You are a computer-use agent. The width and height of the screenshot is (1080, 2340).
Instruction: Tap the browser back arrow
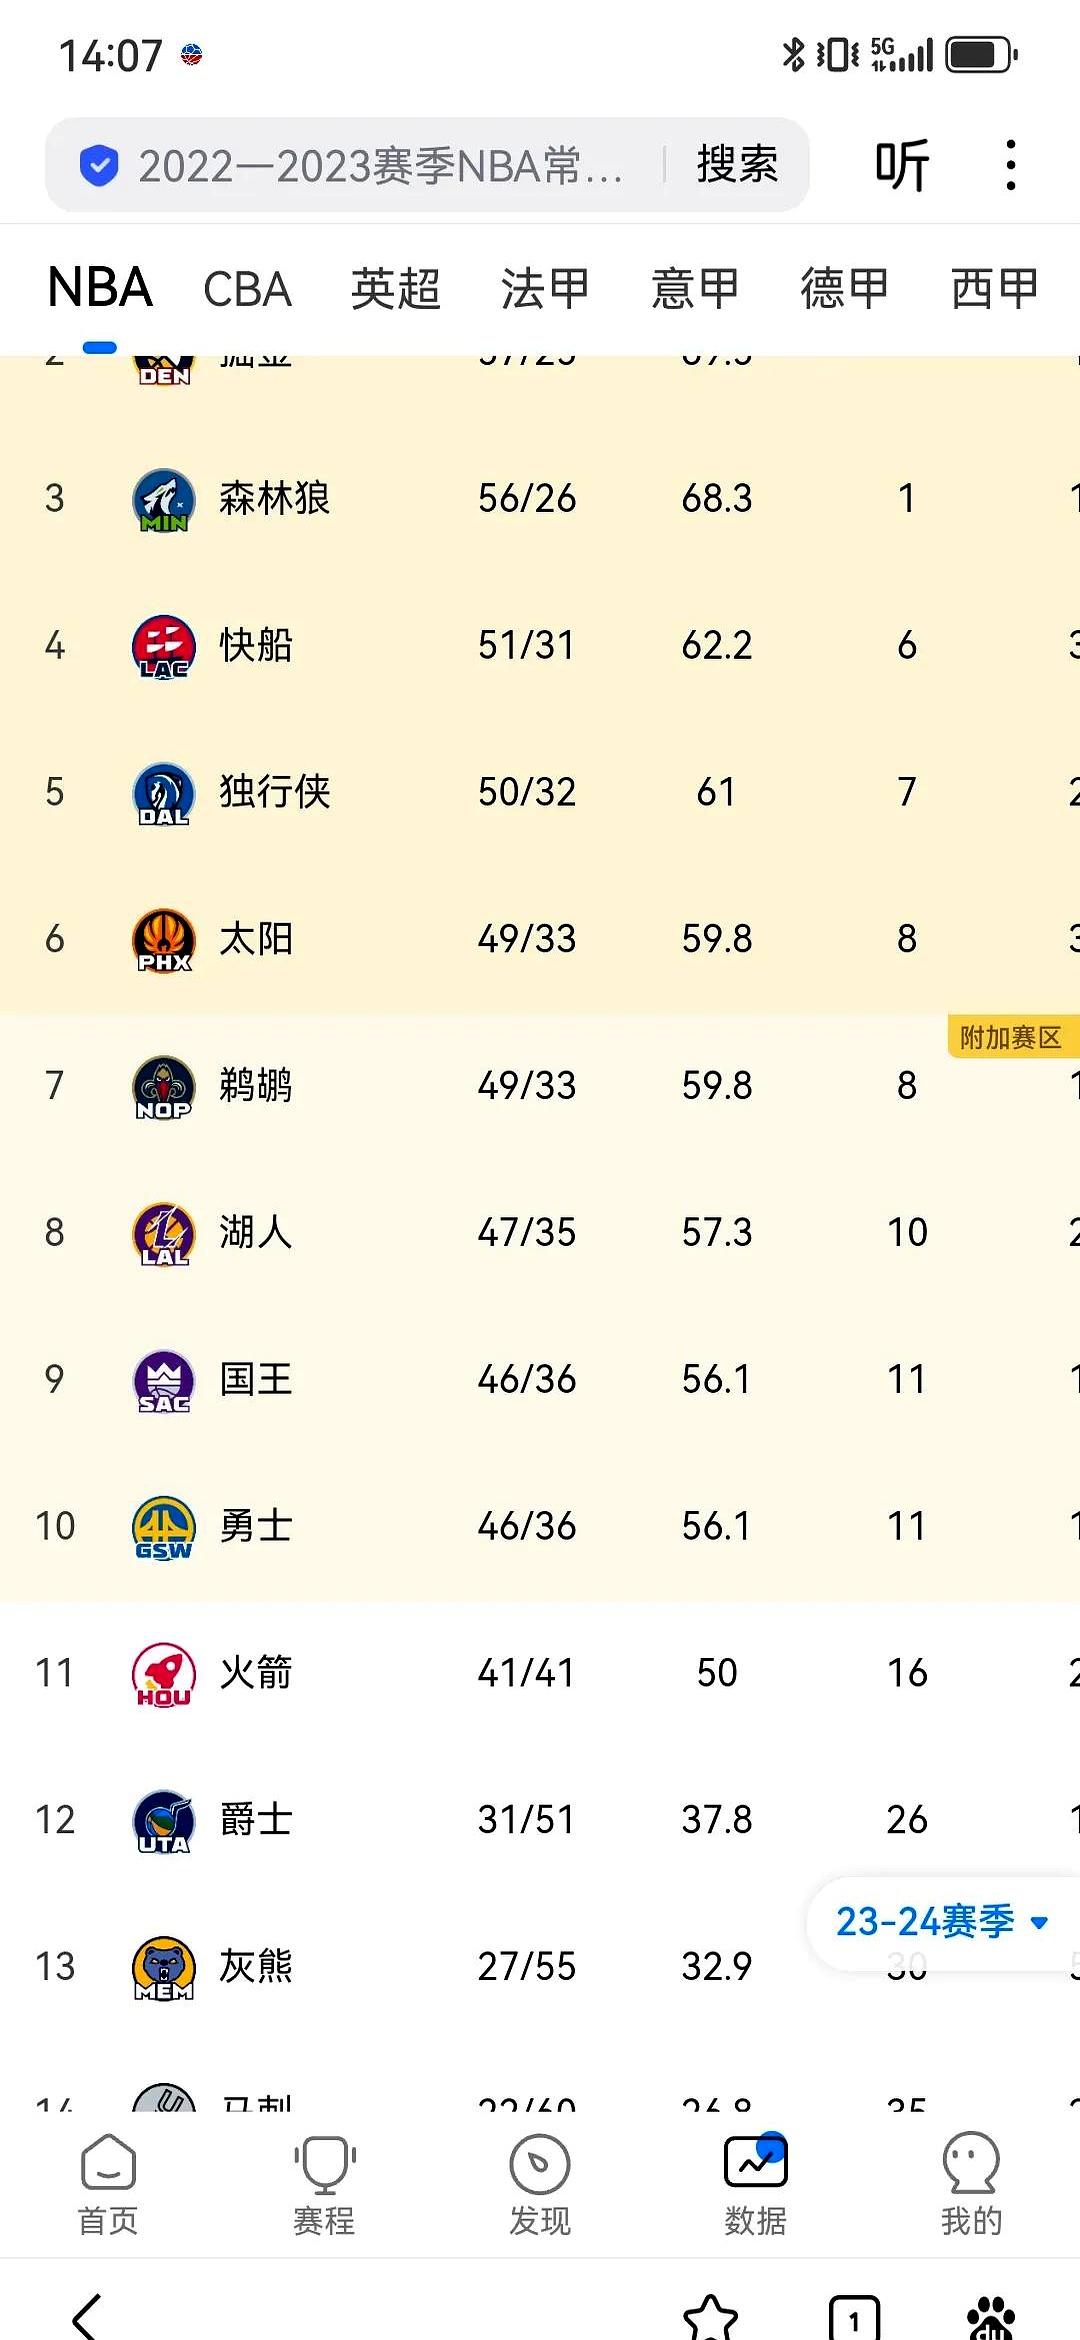[88, 2316]
